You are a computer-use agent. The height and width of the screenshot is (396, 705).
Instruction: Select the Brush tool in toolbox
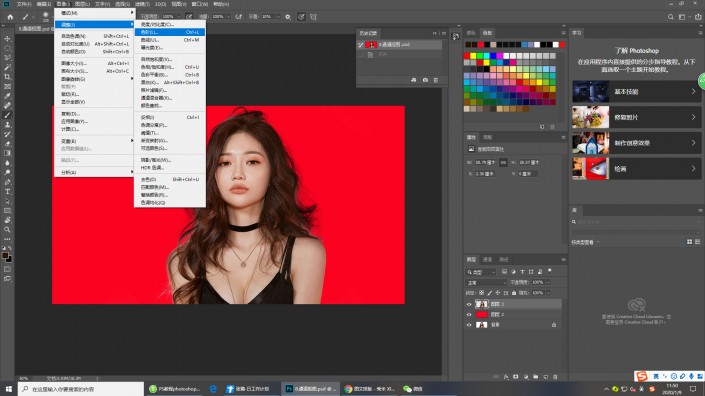click(x=7, y=115)
